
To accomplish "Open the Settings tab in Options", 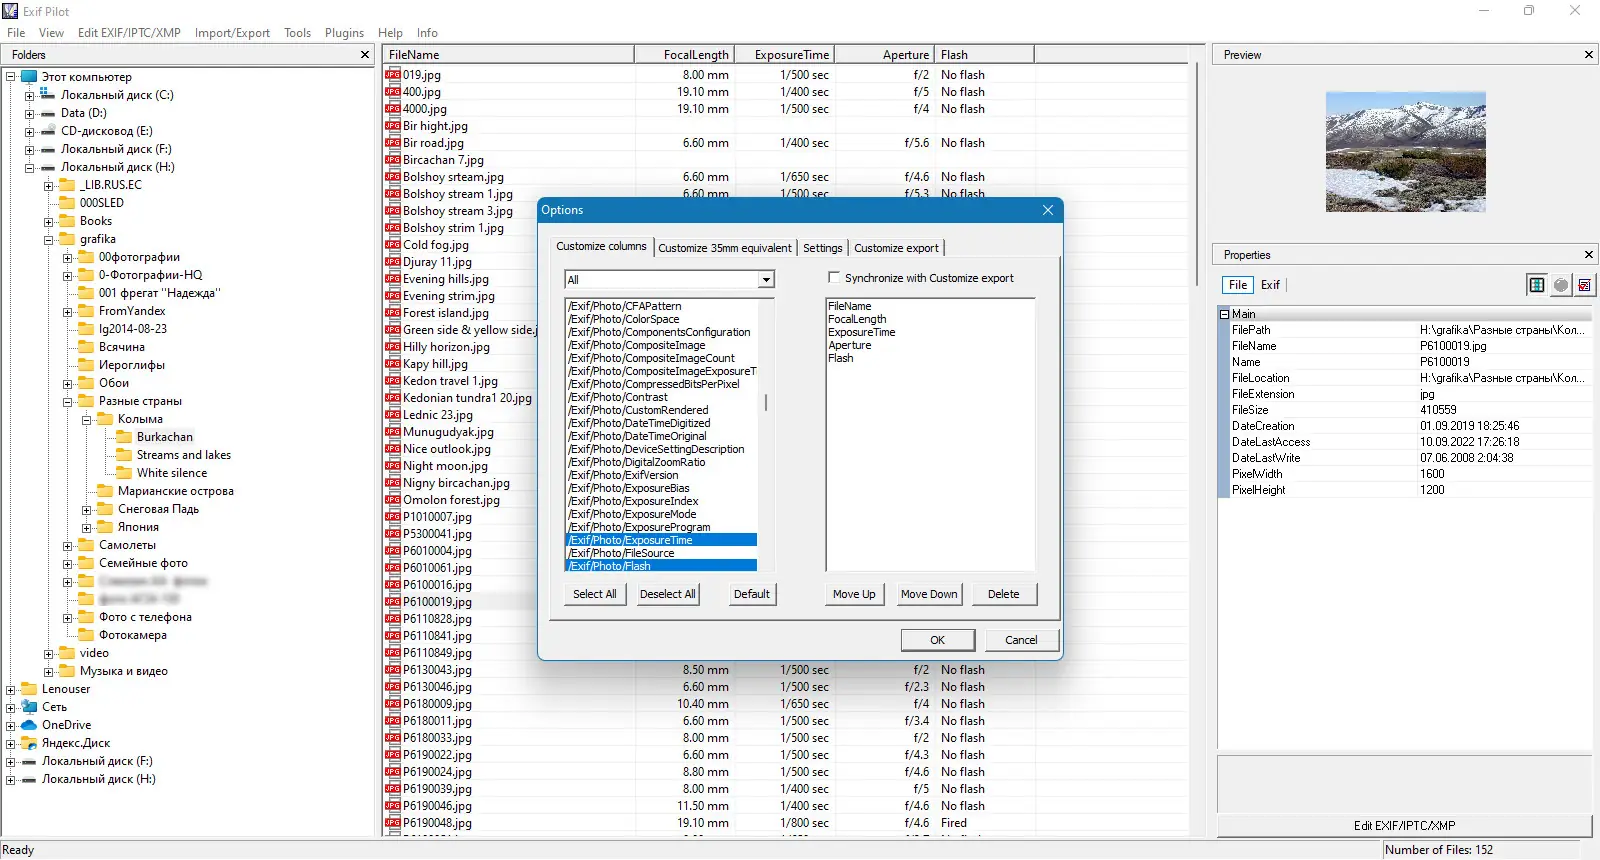I will tap(823, 248).
